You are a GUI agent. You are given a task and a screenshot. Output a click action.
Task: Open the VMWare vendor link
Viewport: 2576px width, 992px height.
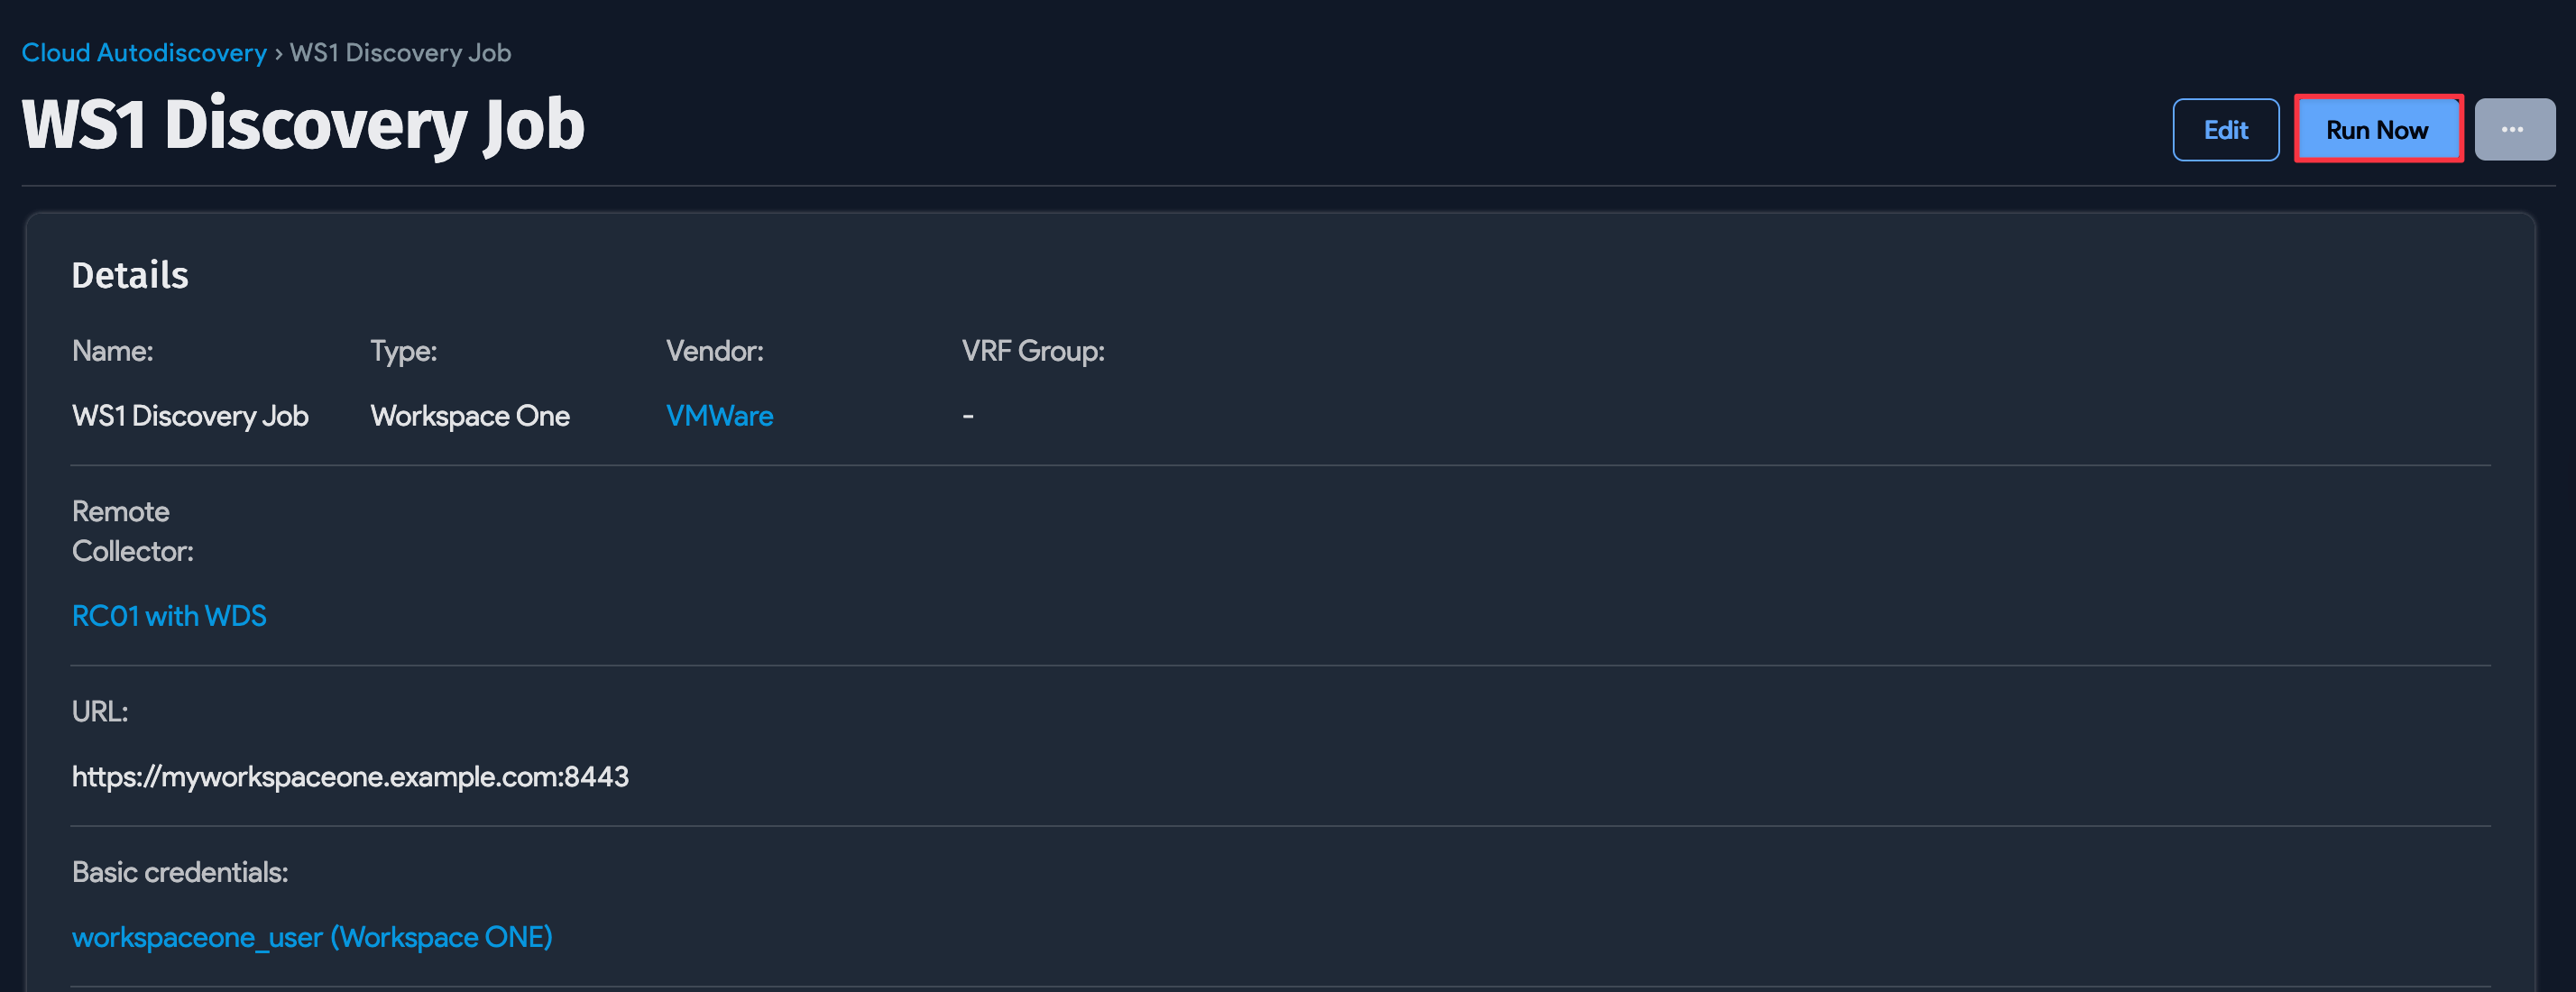(719, 416)
